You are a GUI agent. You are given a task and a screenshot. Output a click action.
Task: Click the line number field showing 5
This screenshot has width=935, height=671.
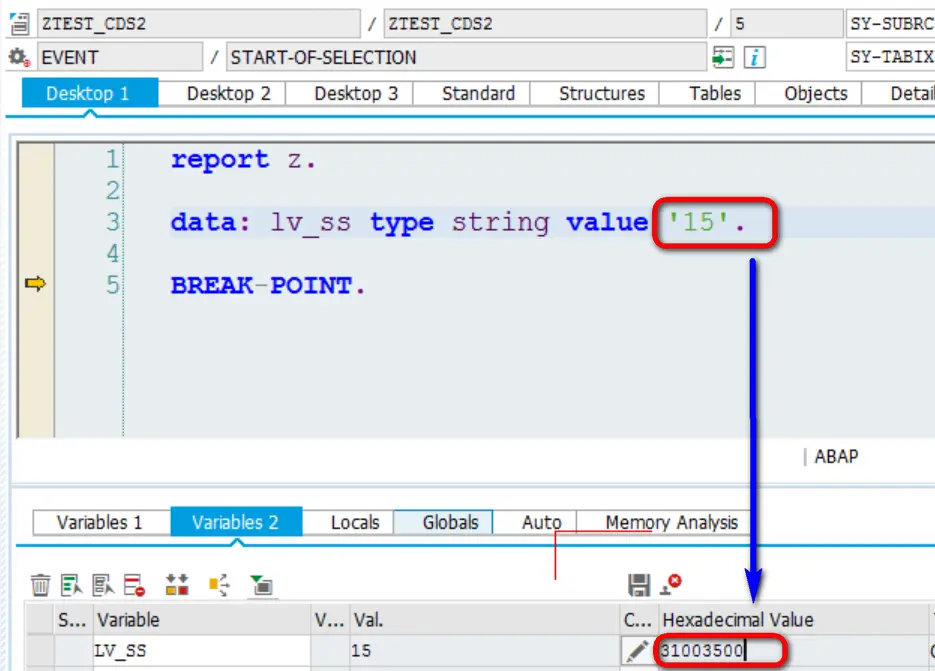787,24
